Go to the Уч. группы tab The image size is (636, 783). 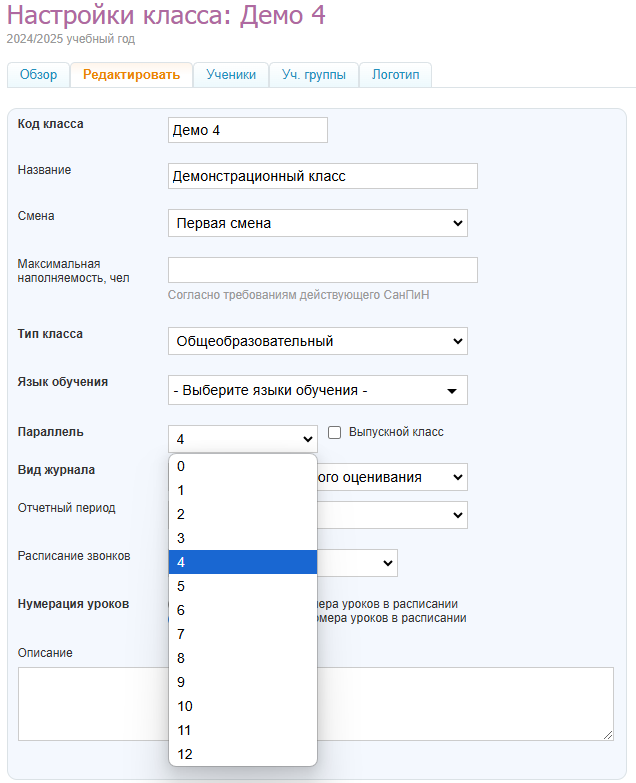pyautogui.click(x=314, y=75)
